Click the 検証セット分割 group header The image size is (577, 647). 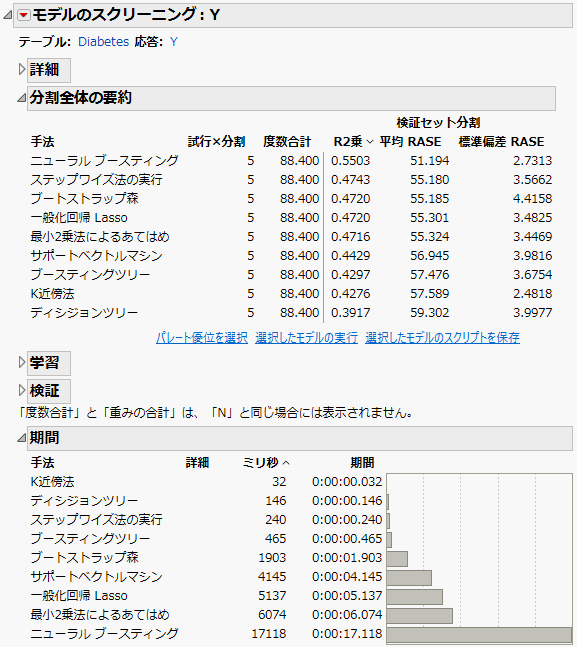[x=438, y=123]
